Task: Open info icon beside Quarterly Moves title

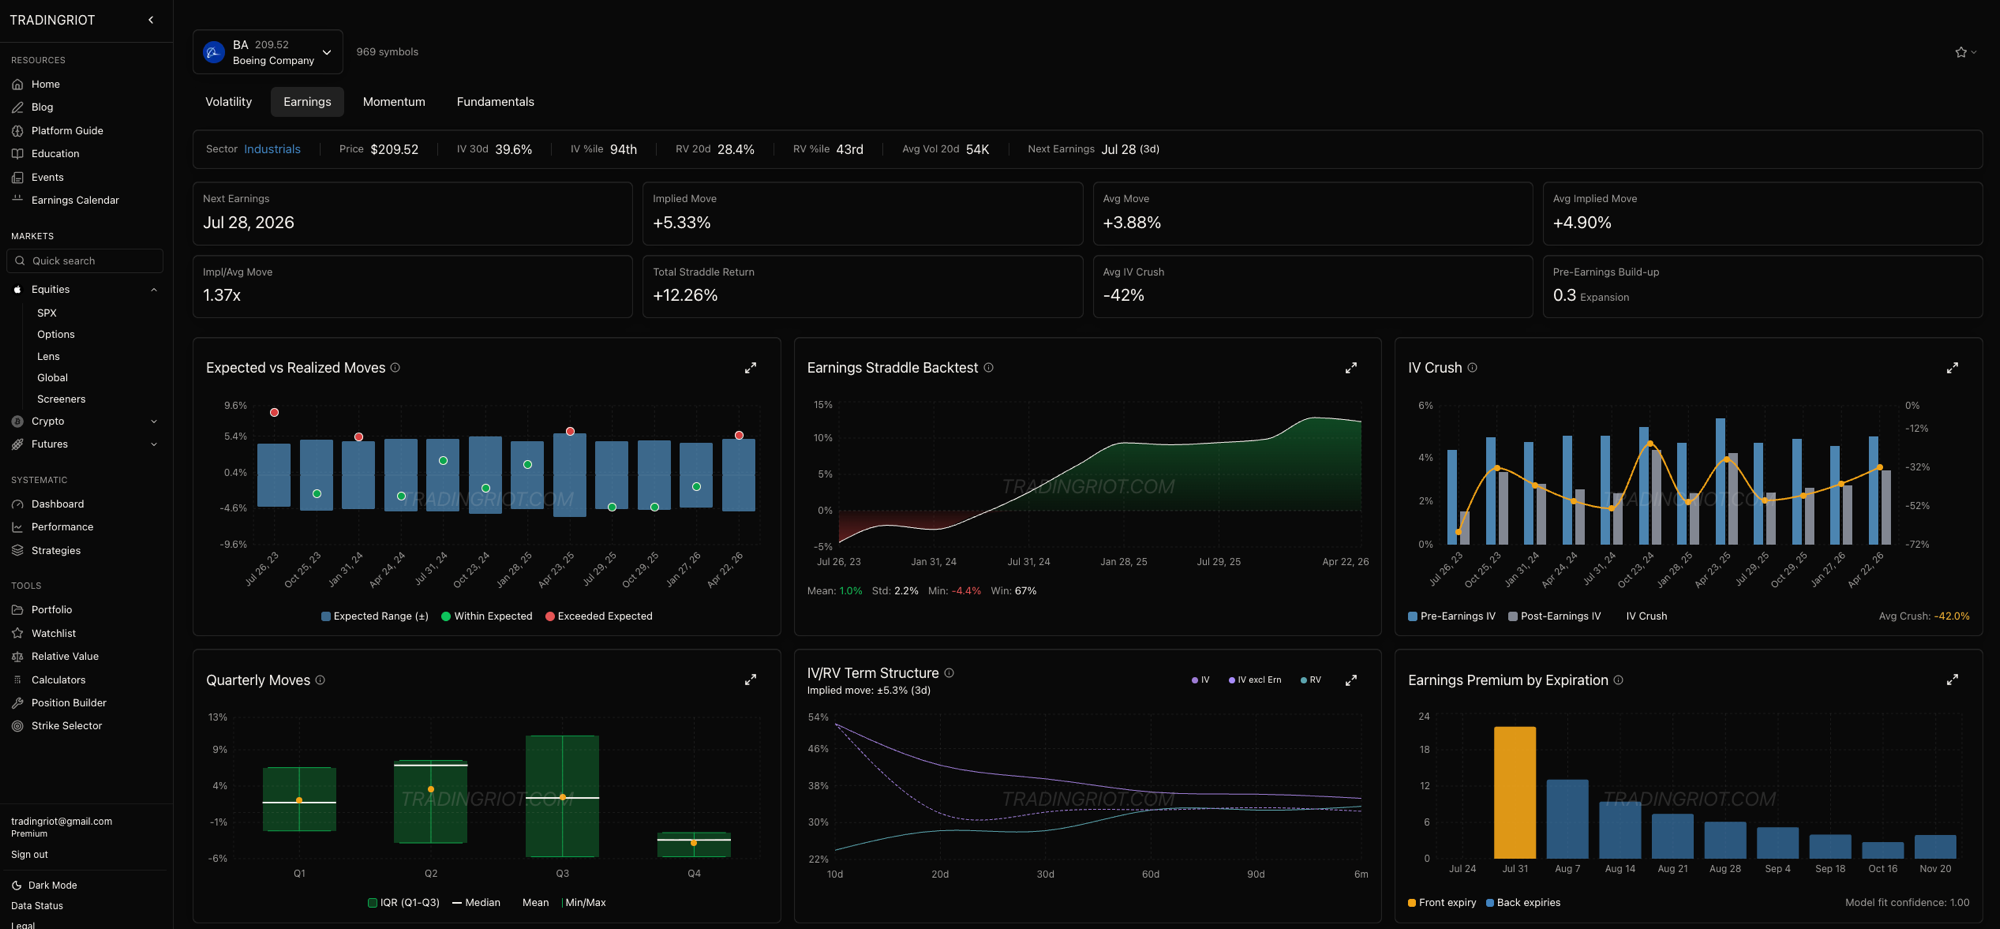Action: tap(320, 680)
